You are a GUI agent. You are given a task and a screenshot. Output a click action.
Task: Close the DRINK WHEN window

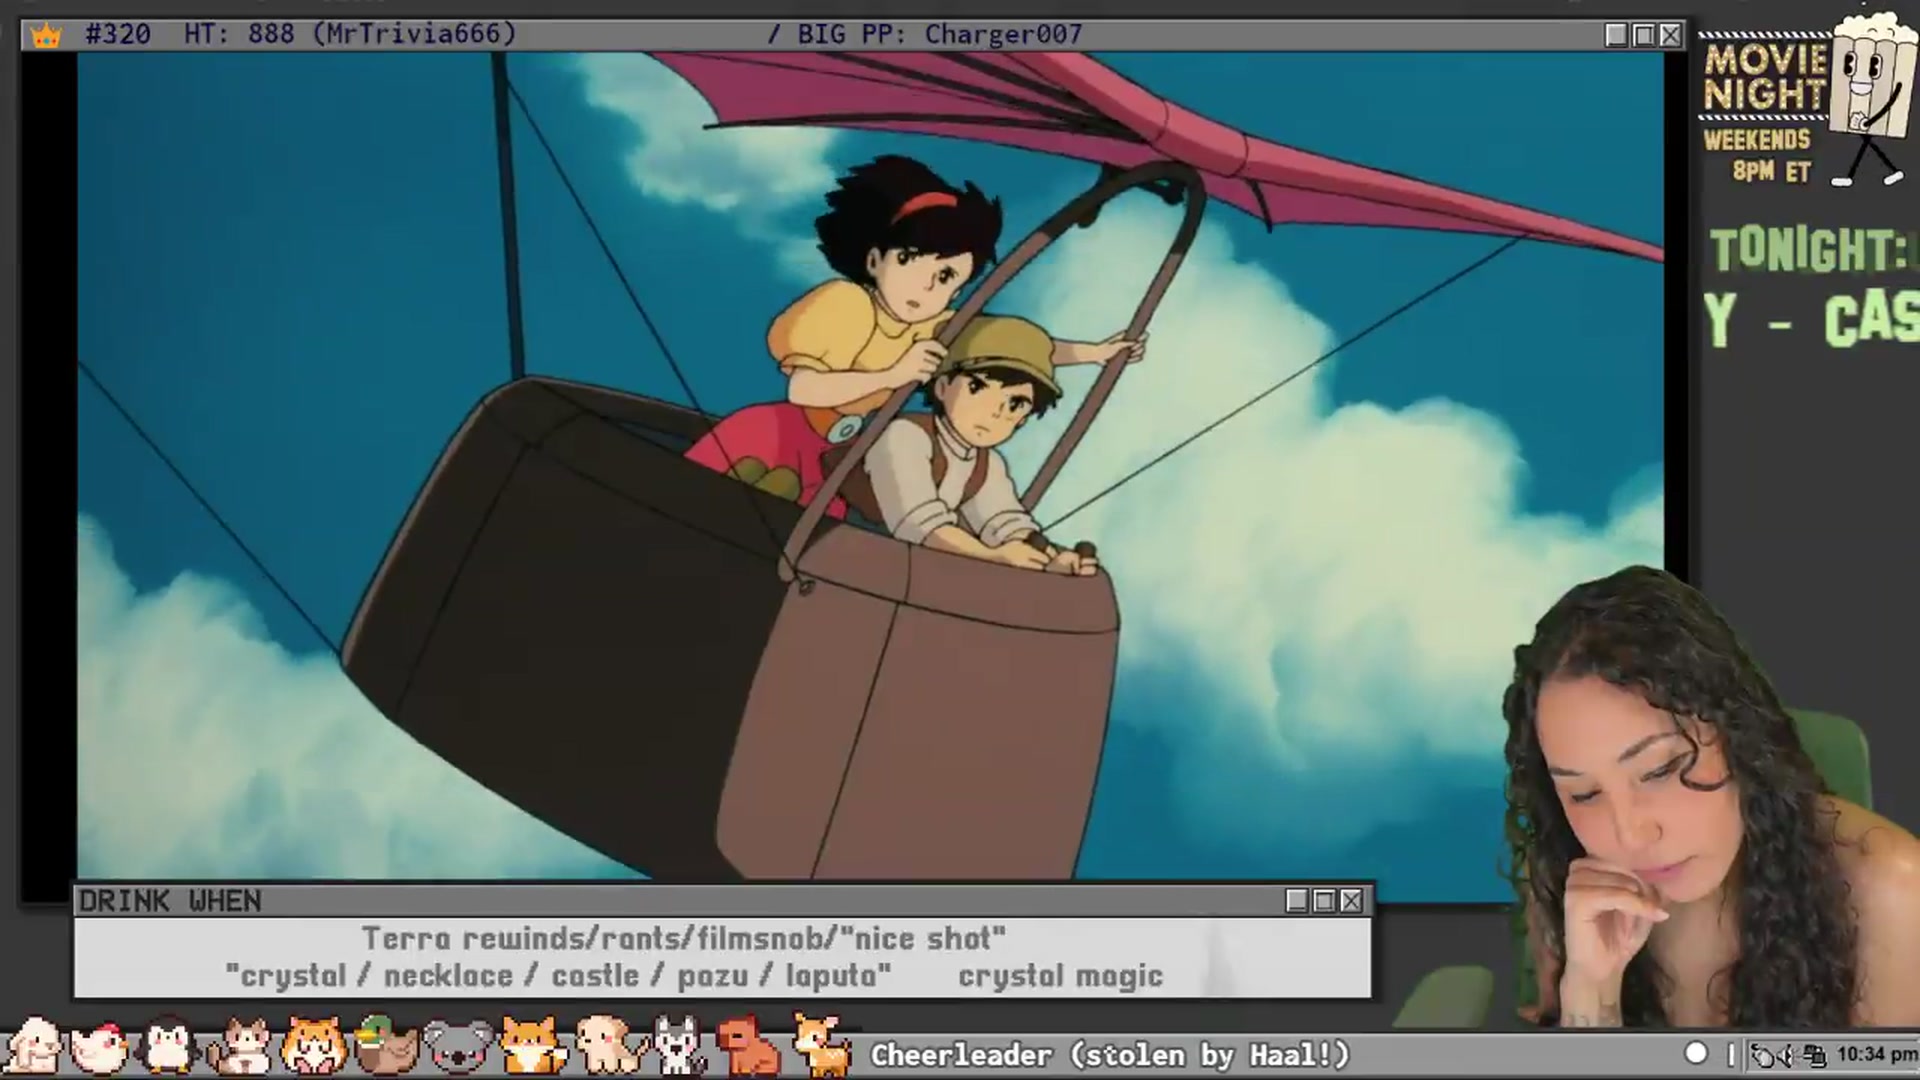tap(1351, 901)
